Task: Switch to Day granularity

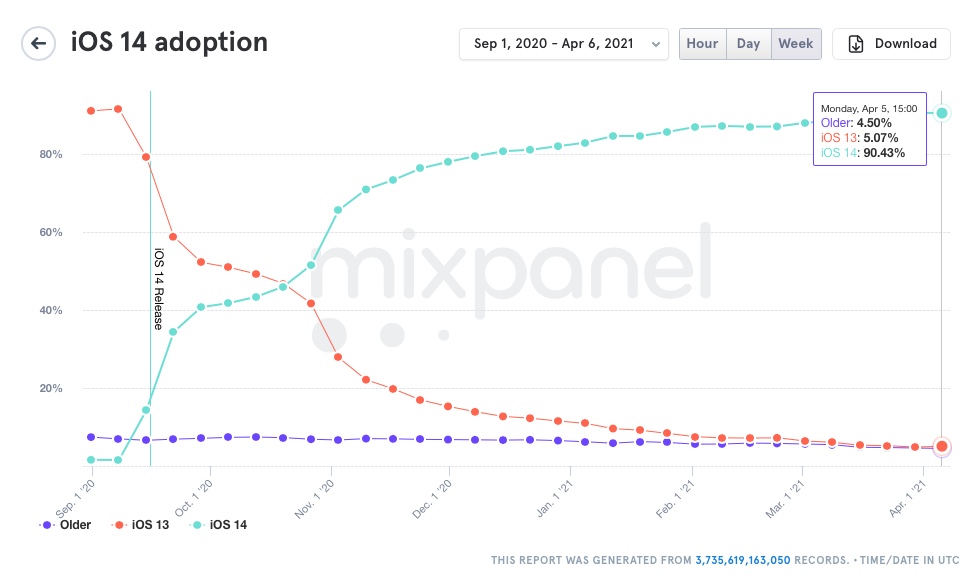Action: [748, 44]
